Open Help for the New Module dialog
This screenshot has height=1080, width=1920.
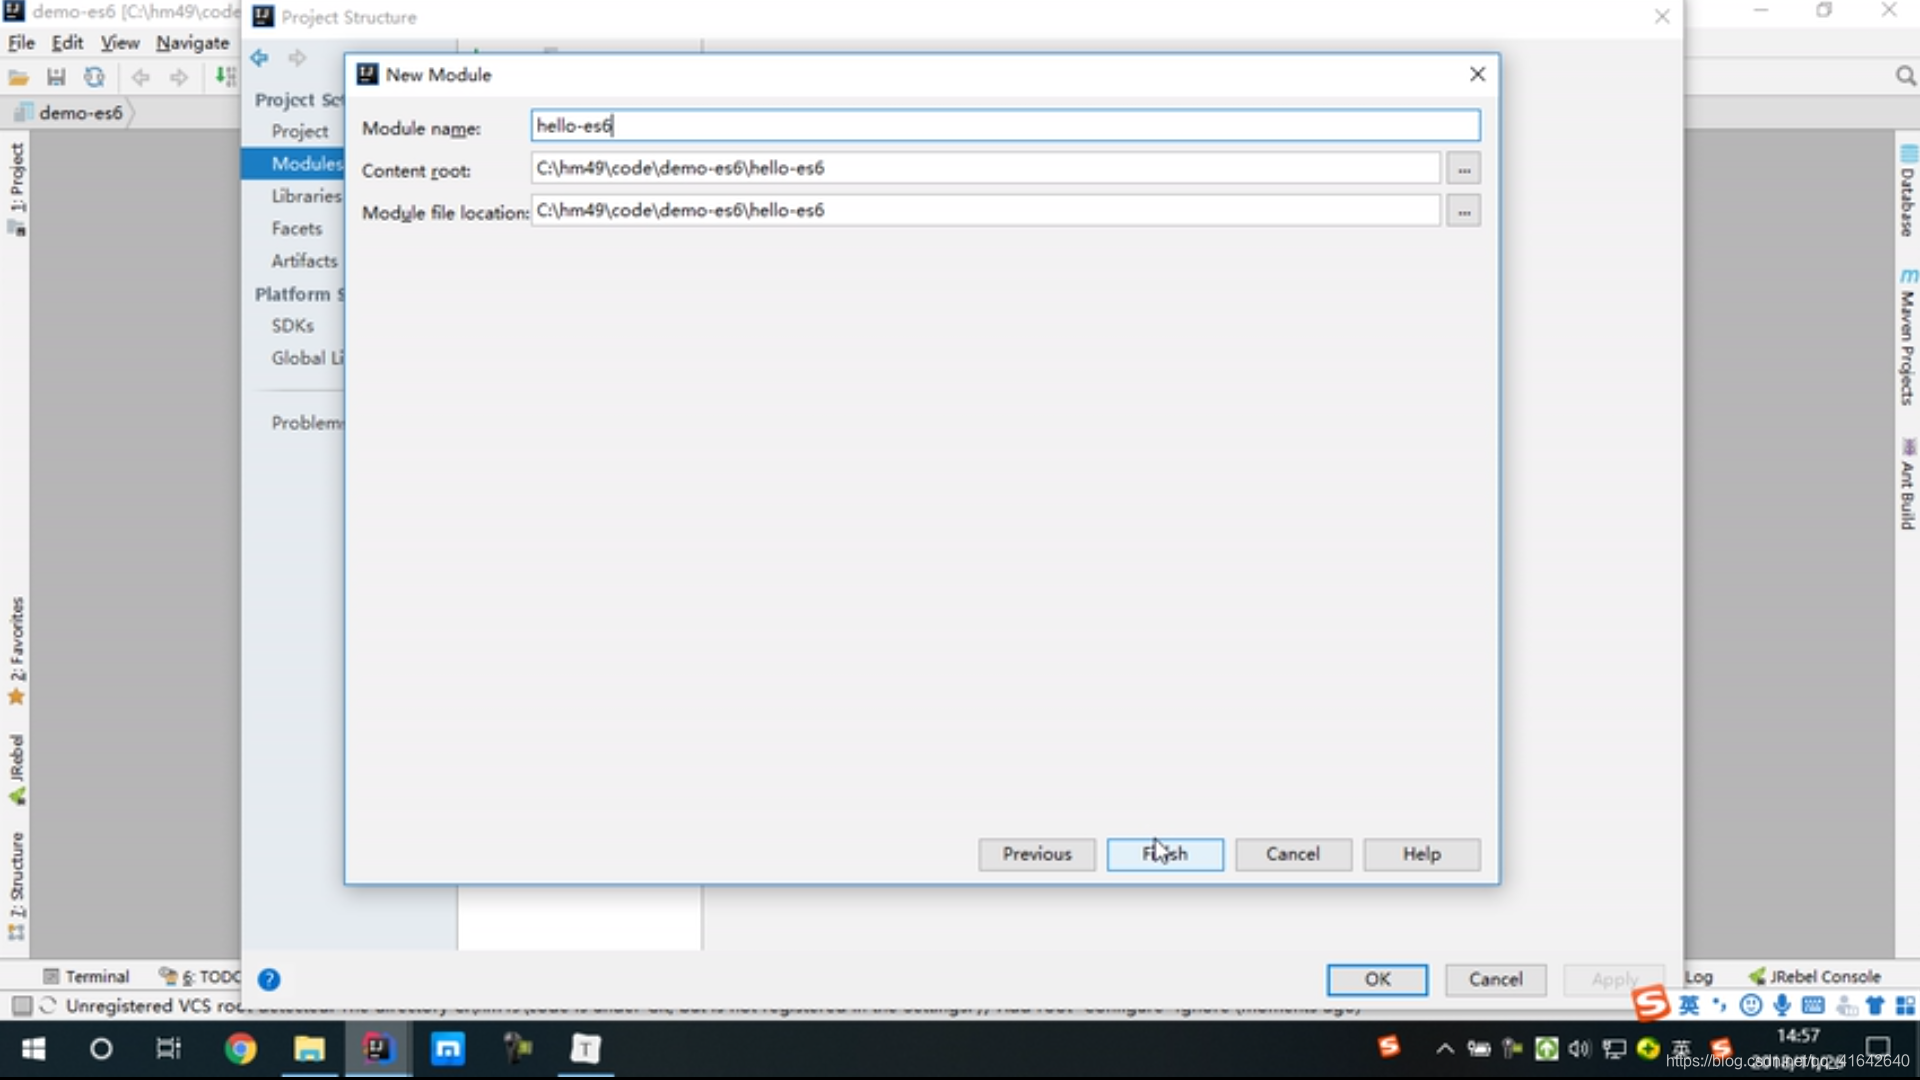point(1421,854)
